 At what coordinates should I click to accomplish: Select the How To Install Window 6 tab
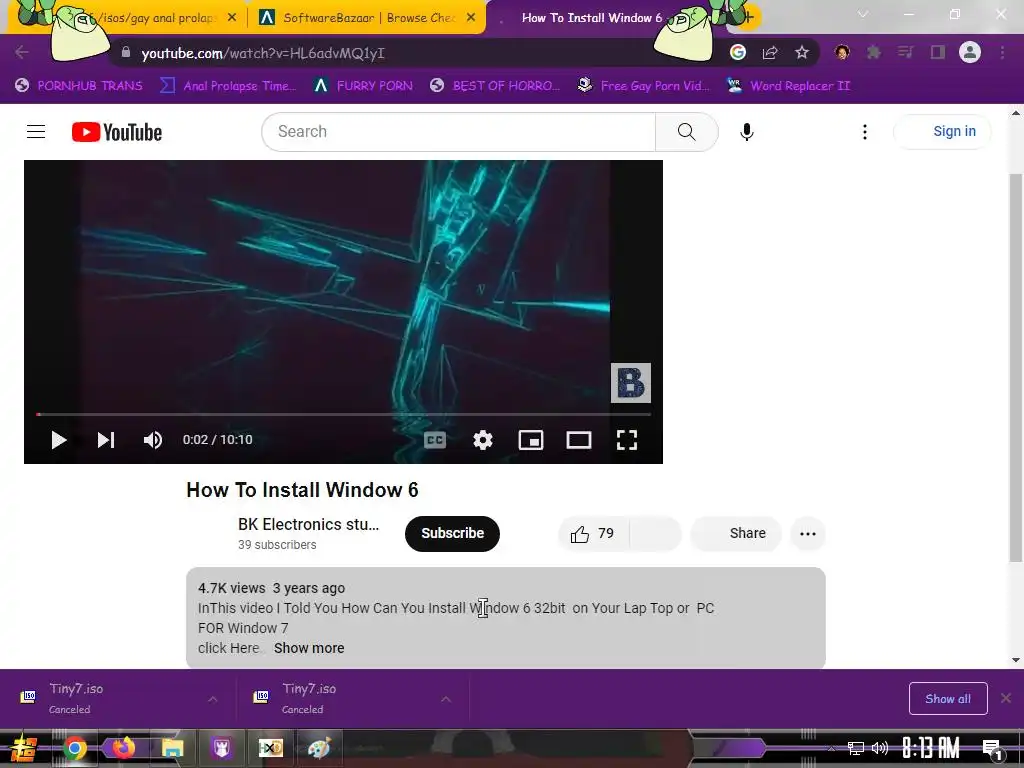[x=591, y=18]
